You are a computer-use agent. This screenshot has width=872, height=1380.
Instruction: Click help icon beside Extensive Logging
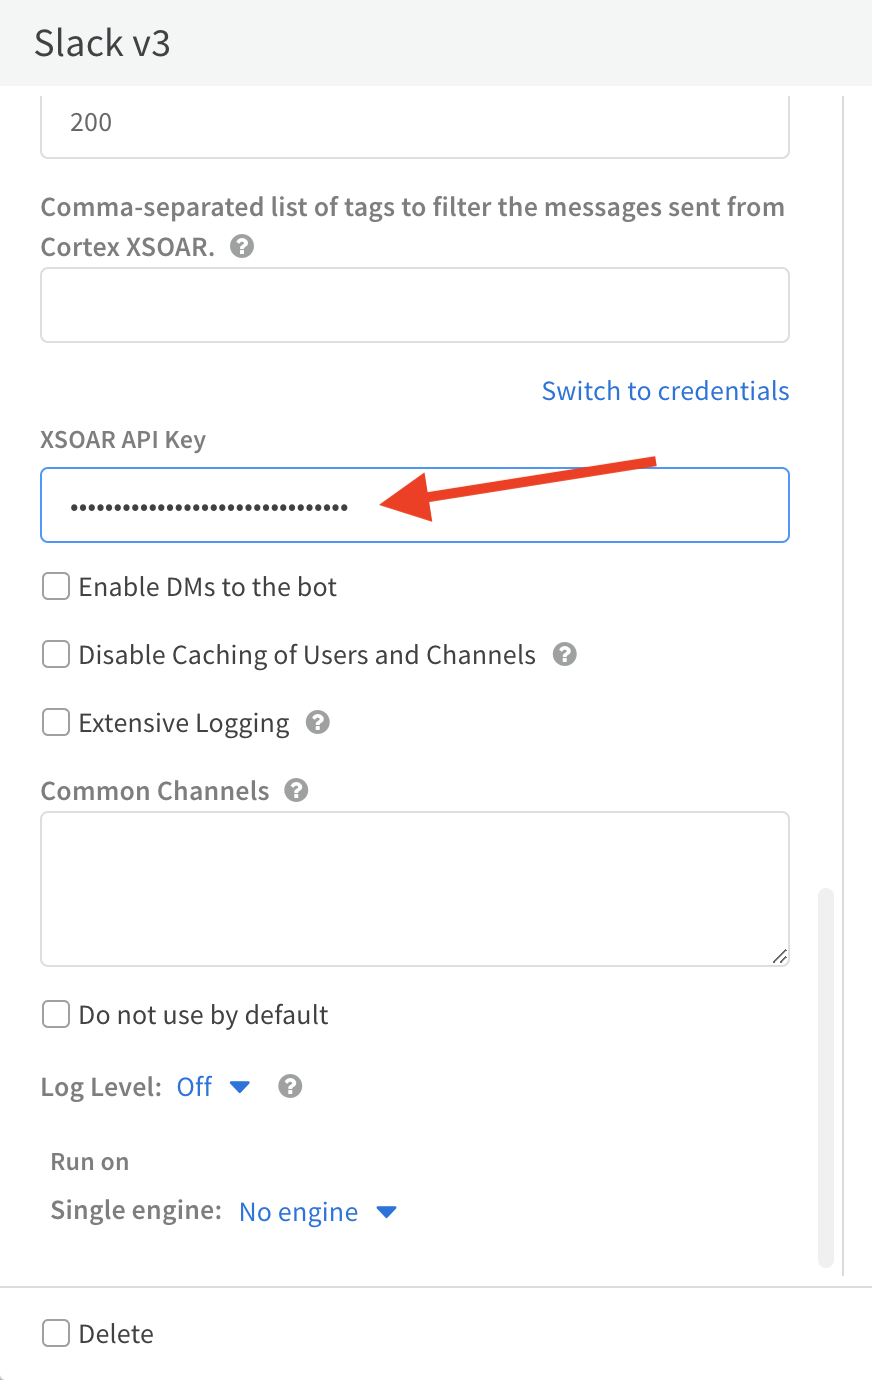click(318, 722)
